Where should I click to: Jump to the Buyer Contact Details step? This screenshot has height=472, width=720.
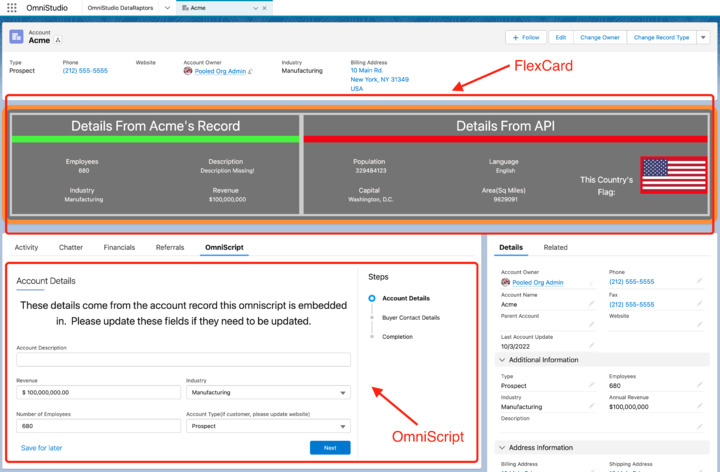click(x=372, y=317)
